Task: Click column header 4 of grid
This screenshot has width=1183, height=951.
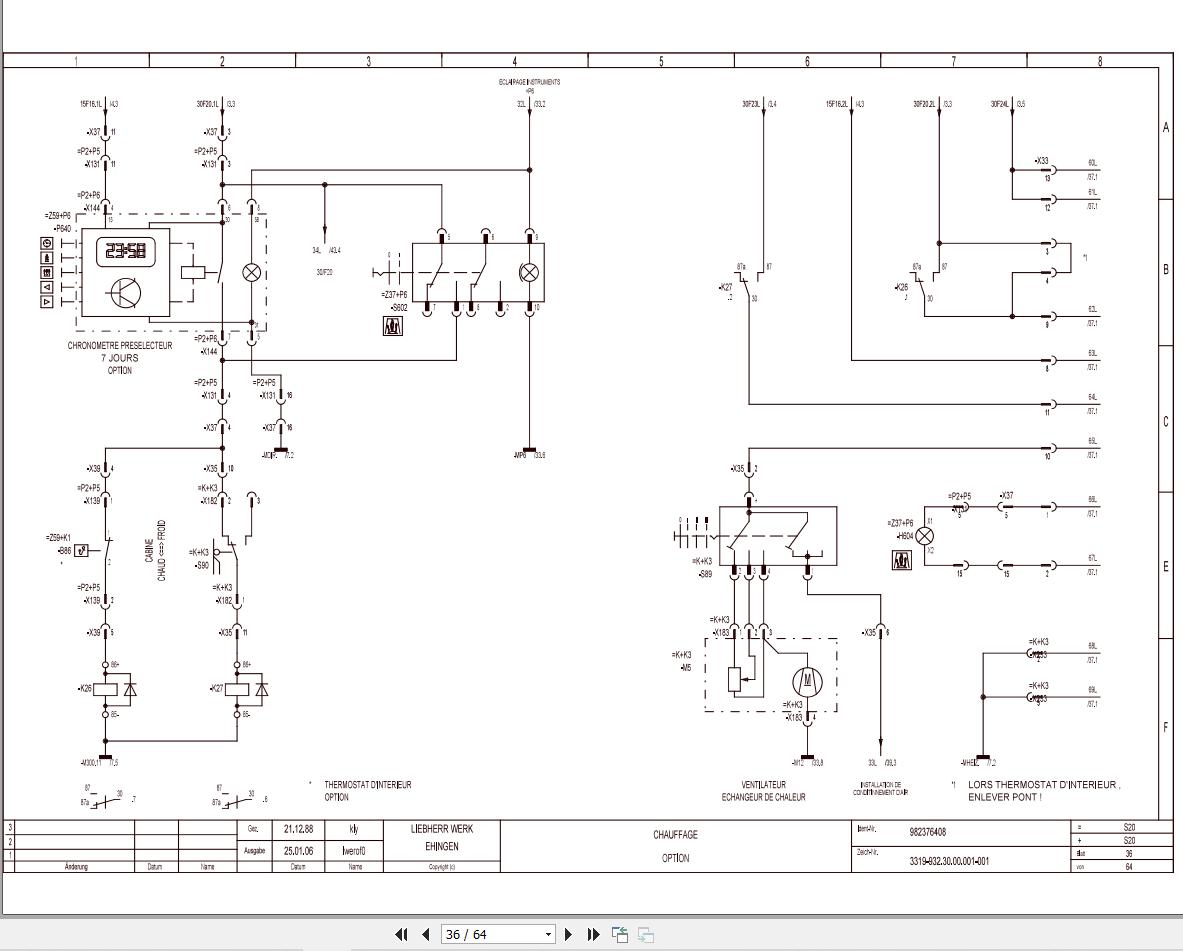Action: (x=515, y=61)
